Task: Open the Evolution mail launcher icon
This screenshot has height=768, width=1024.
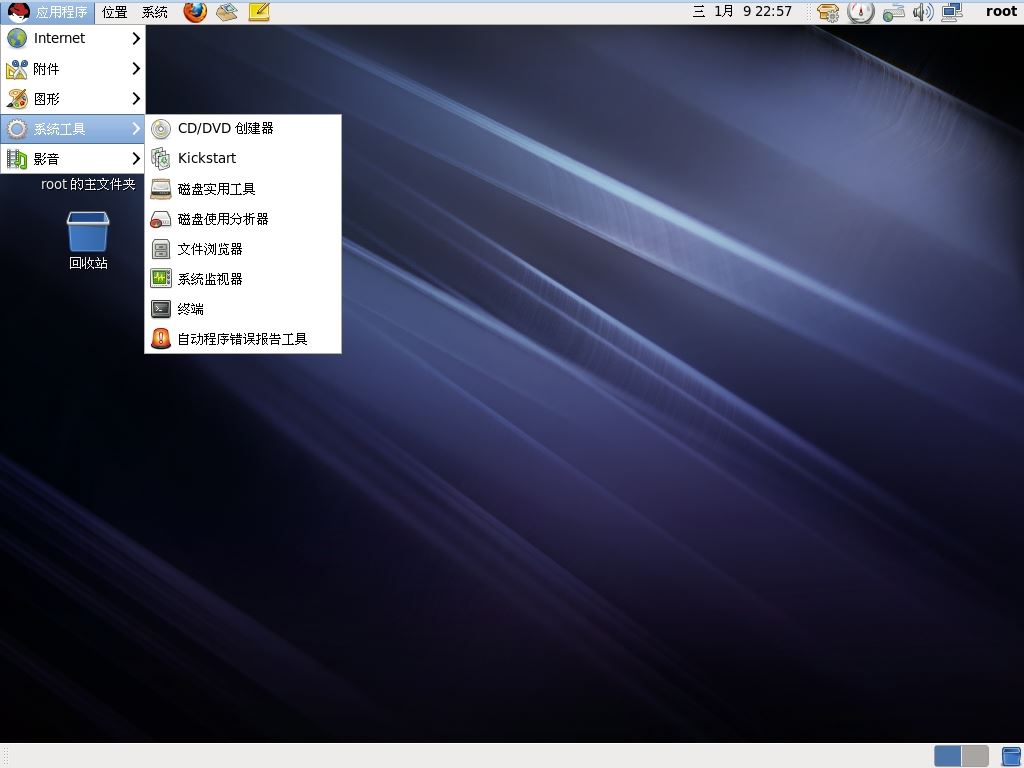Action: (227, 12)
